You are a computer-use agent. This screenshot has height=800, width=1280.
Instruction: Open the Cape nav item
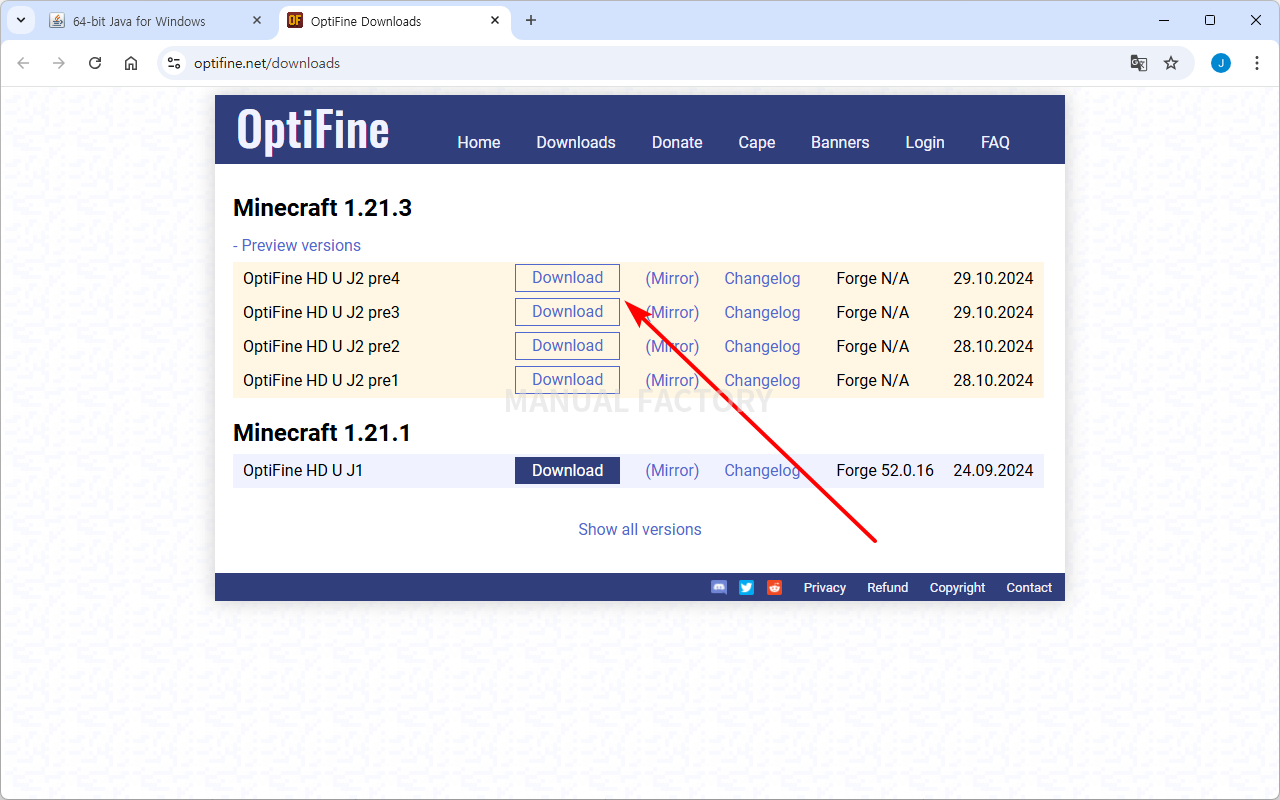coord(757,142)
